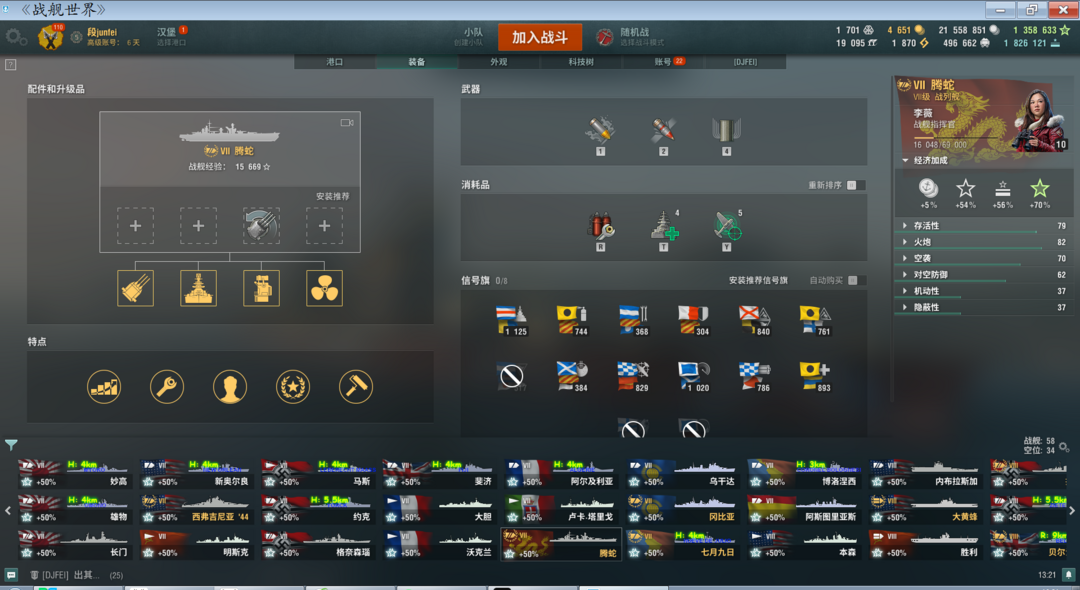This screenshot has width=1080, height=590.
Task: Switch to the 港口 tab
Action: click(335, 62)
